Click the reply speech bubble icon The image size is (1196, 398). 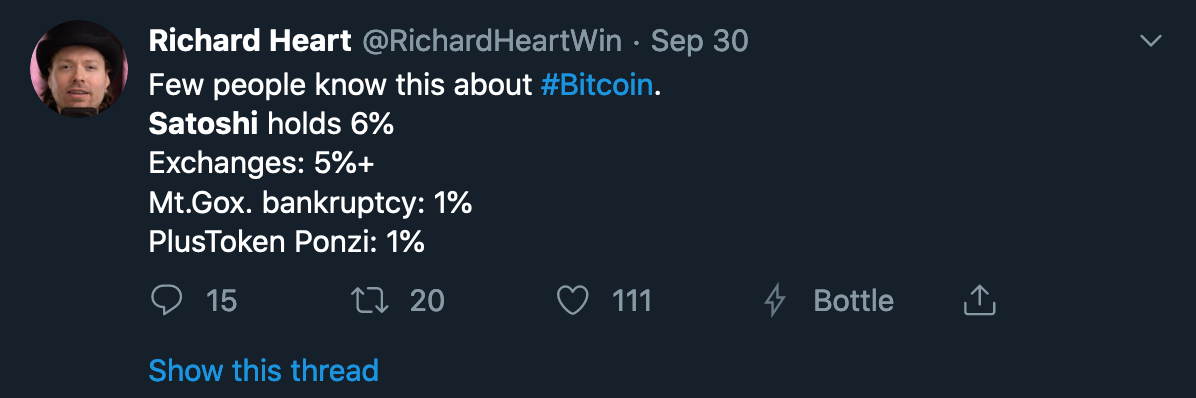coord(166,301)
